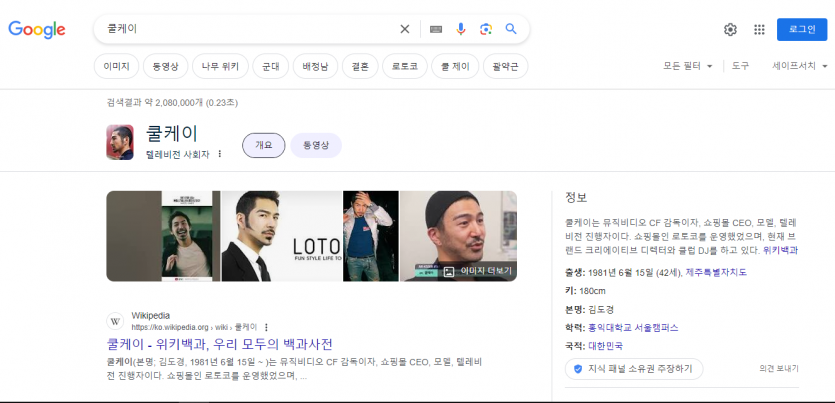Open the LOTO suit image thumbnail
This screenshot has width=835, height=403.
click(282, 236)
